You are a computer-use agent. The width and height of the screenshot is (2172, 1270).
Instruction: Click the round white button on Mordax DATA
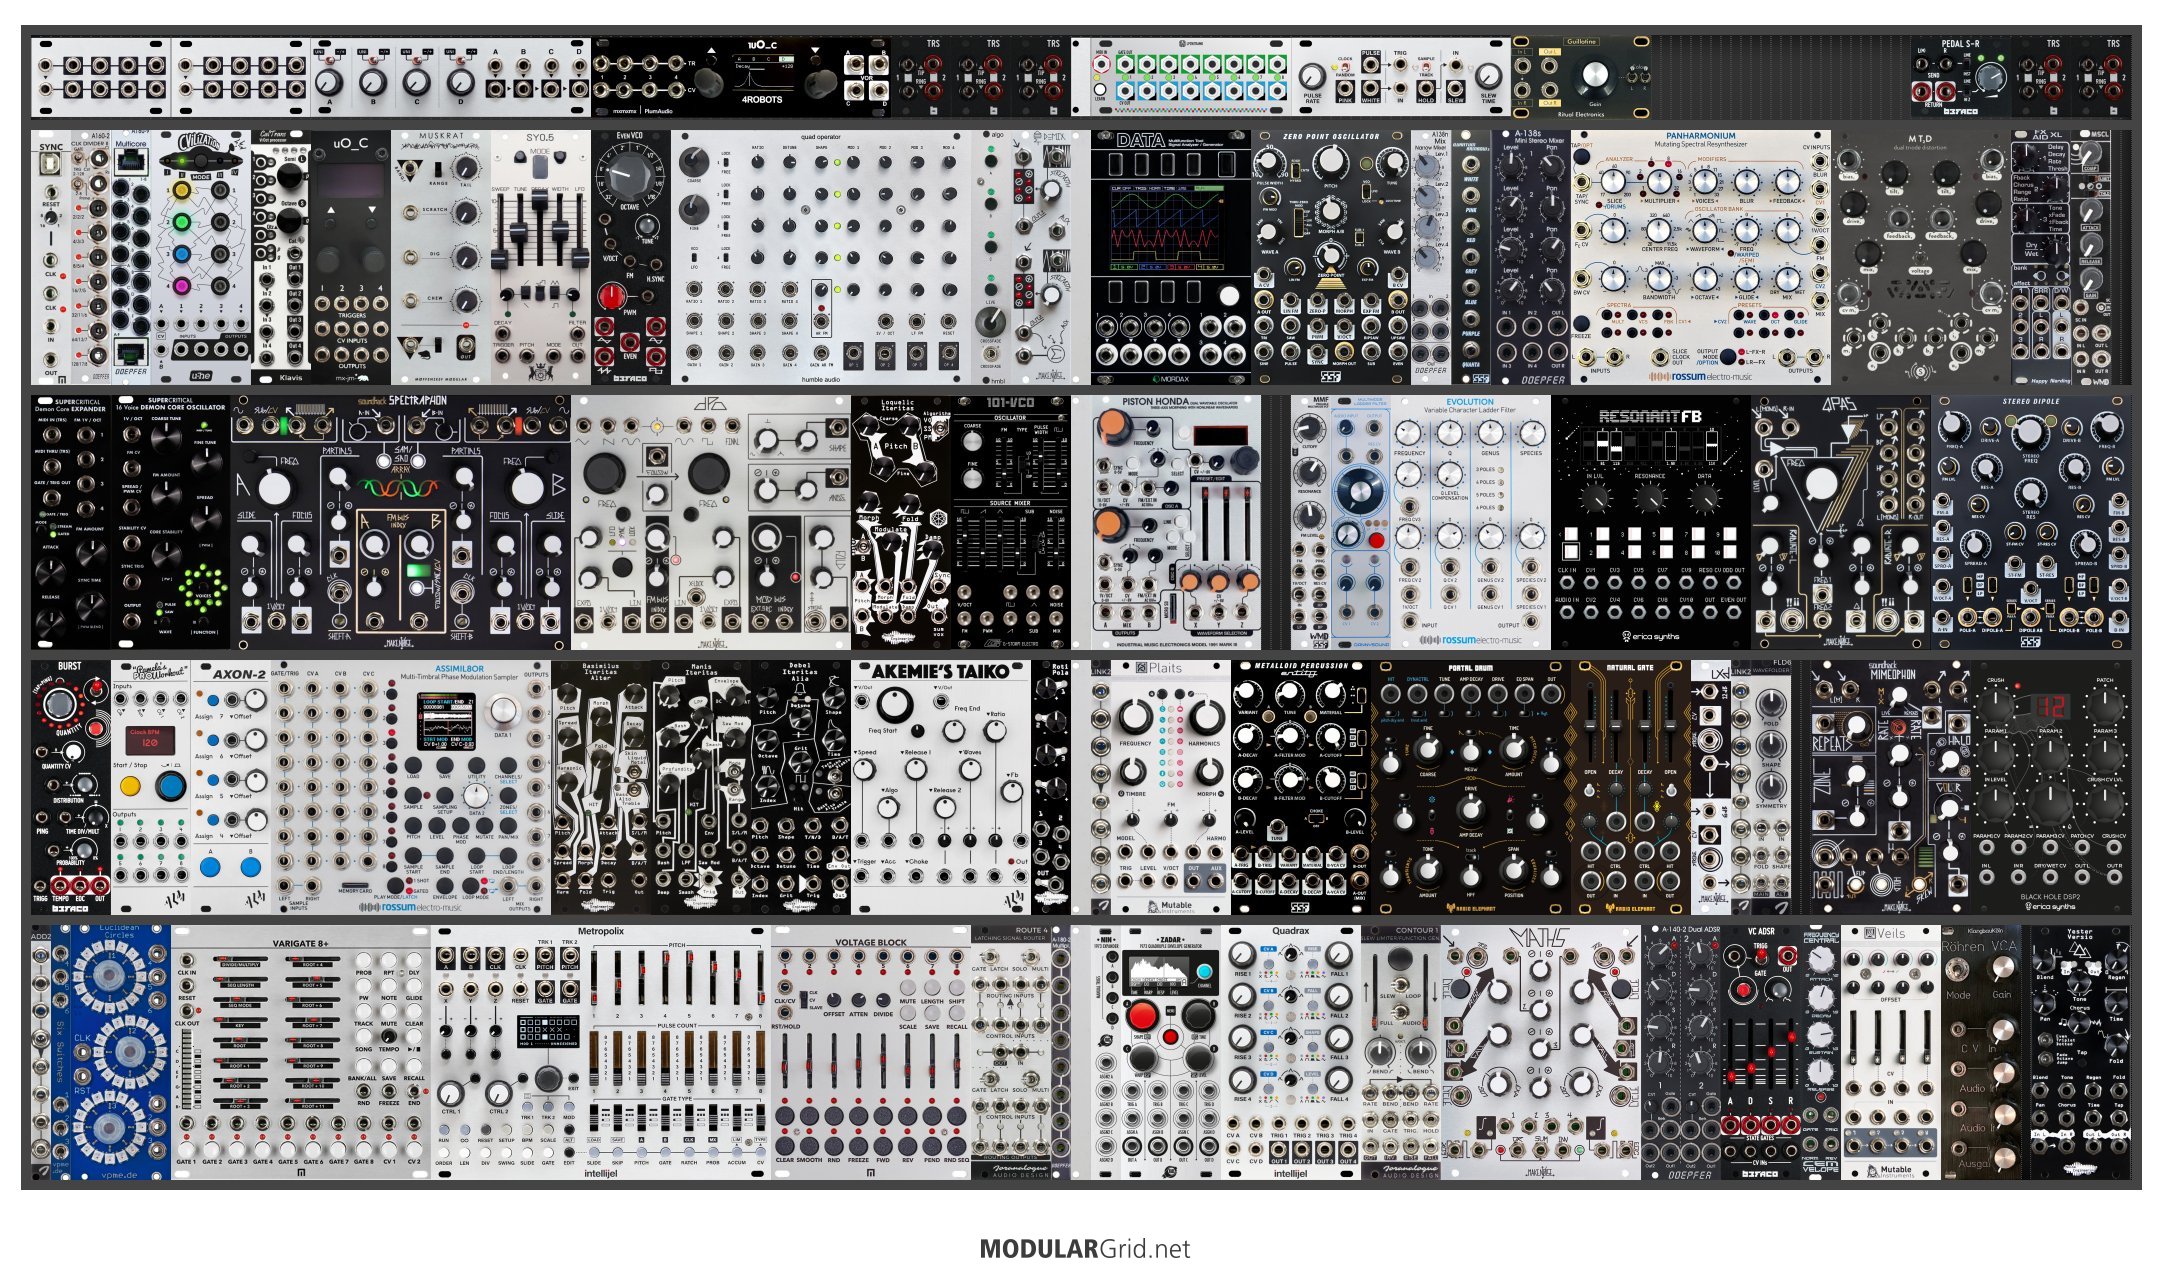pos(1229,296)
